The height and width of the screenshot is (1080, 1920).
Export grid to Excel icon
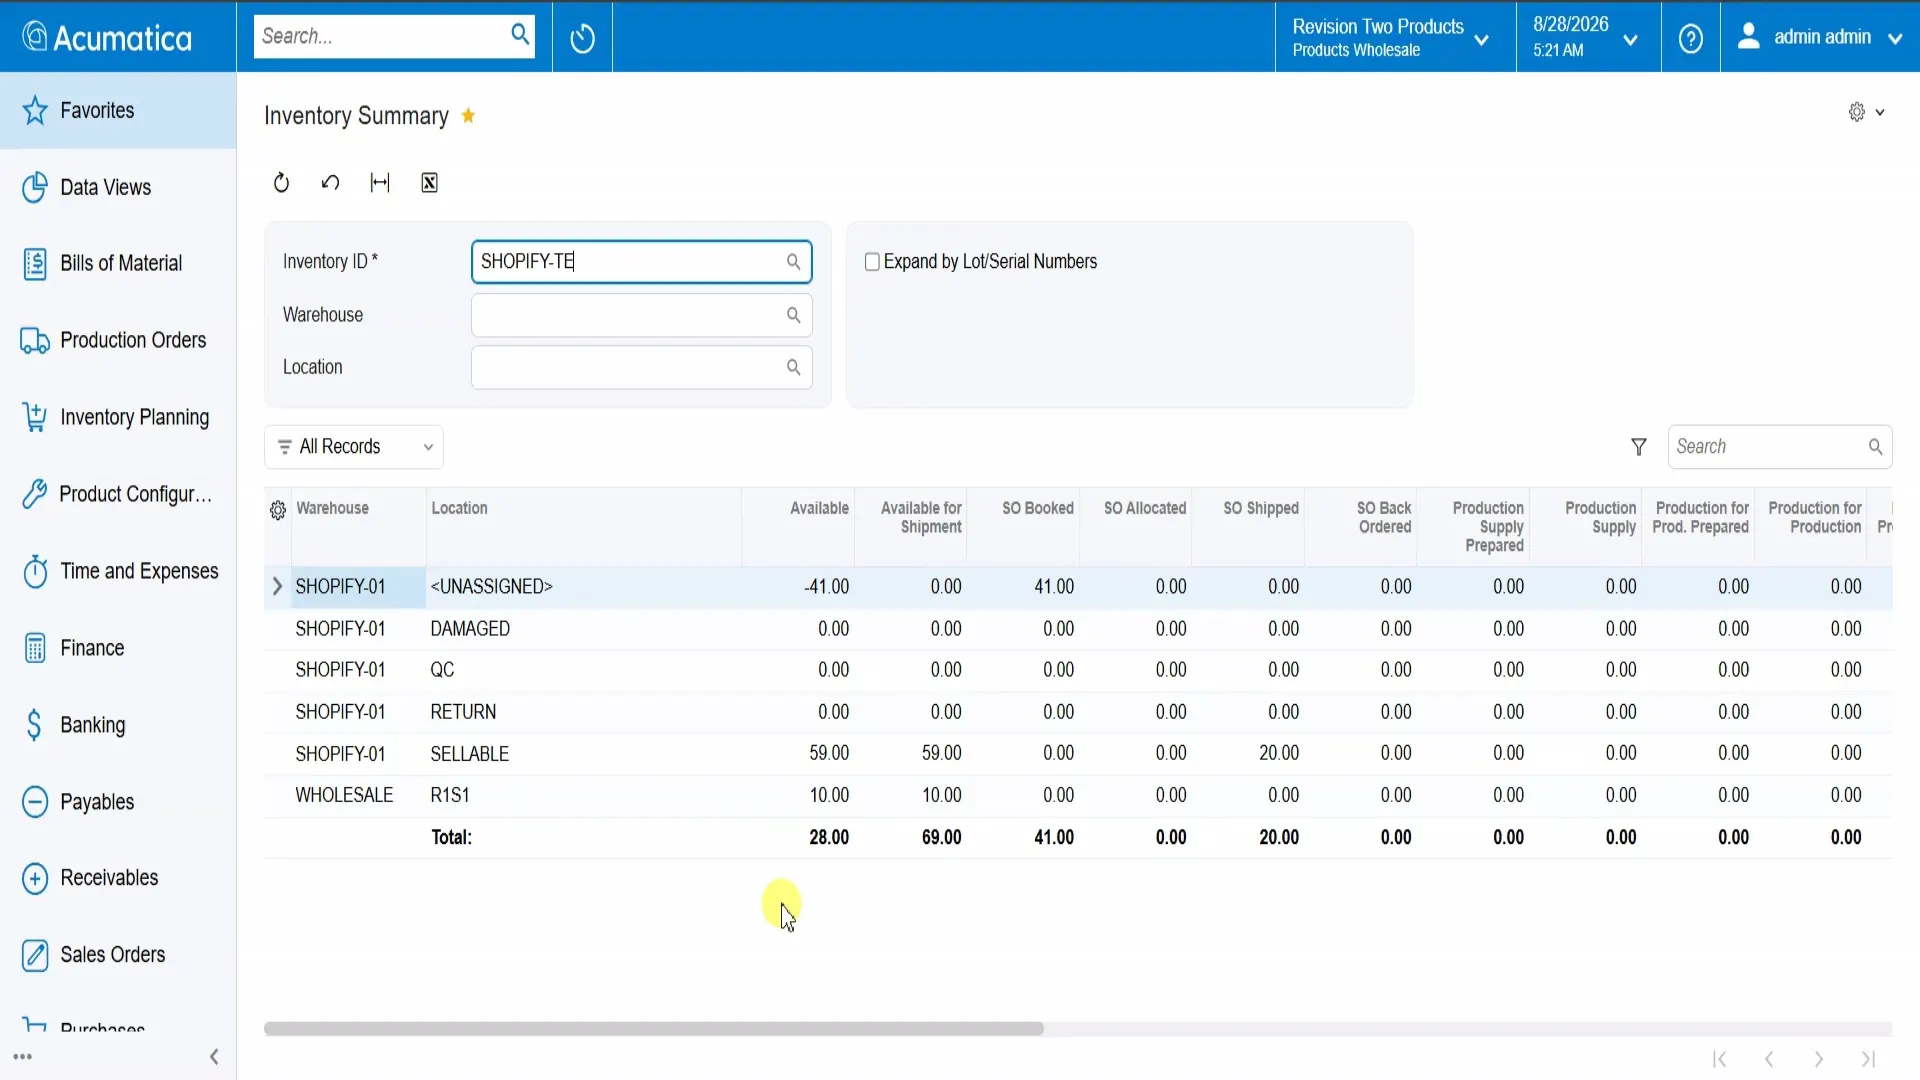pyautogui.click(x=429, y=182)
